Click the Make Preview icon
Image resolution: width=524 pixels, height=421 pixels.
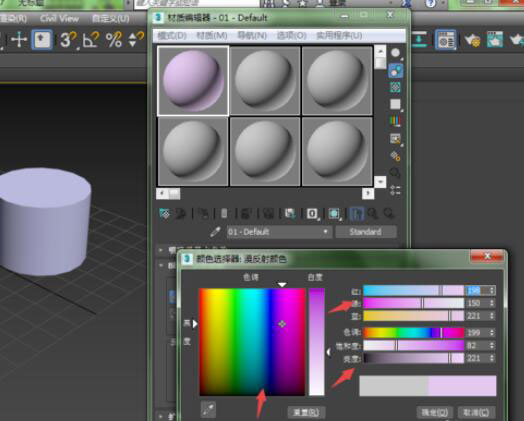click(396, 139)
